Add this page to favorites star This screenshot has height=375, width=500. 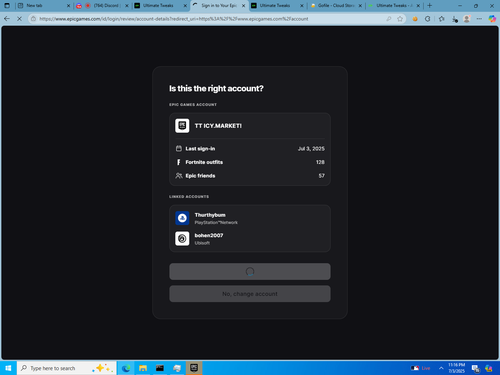(400, 19)
